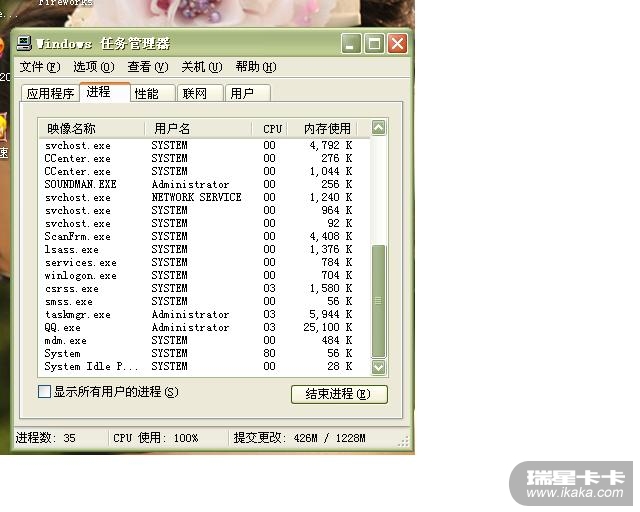Screen dimensions: 640x512
Task: Select CCenter.exe using 276 K
Action: (204, 158)
